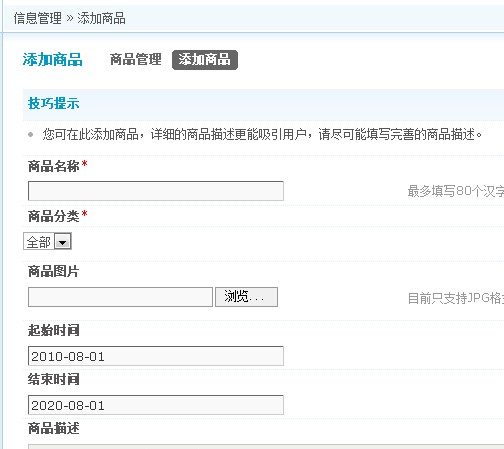Click the 起始时间 label

pos(54,330)
